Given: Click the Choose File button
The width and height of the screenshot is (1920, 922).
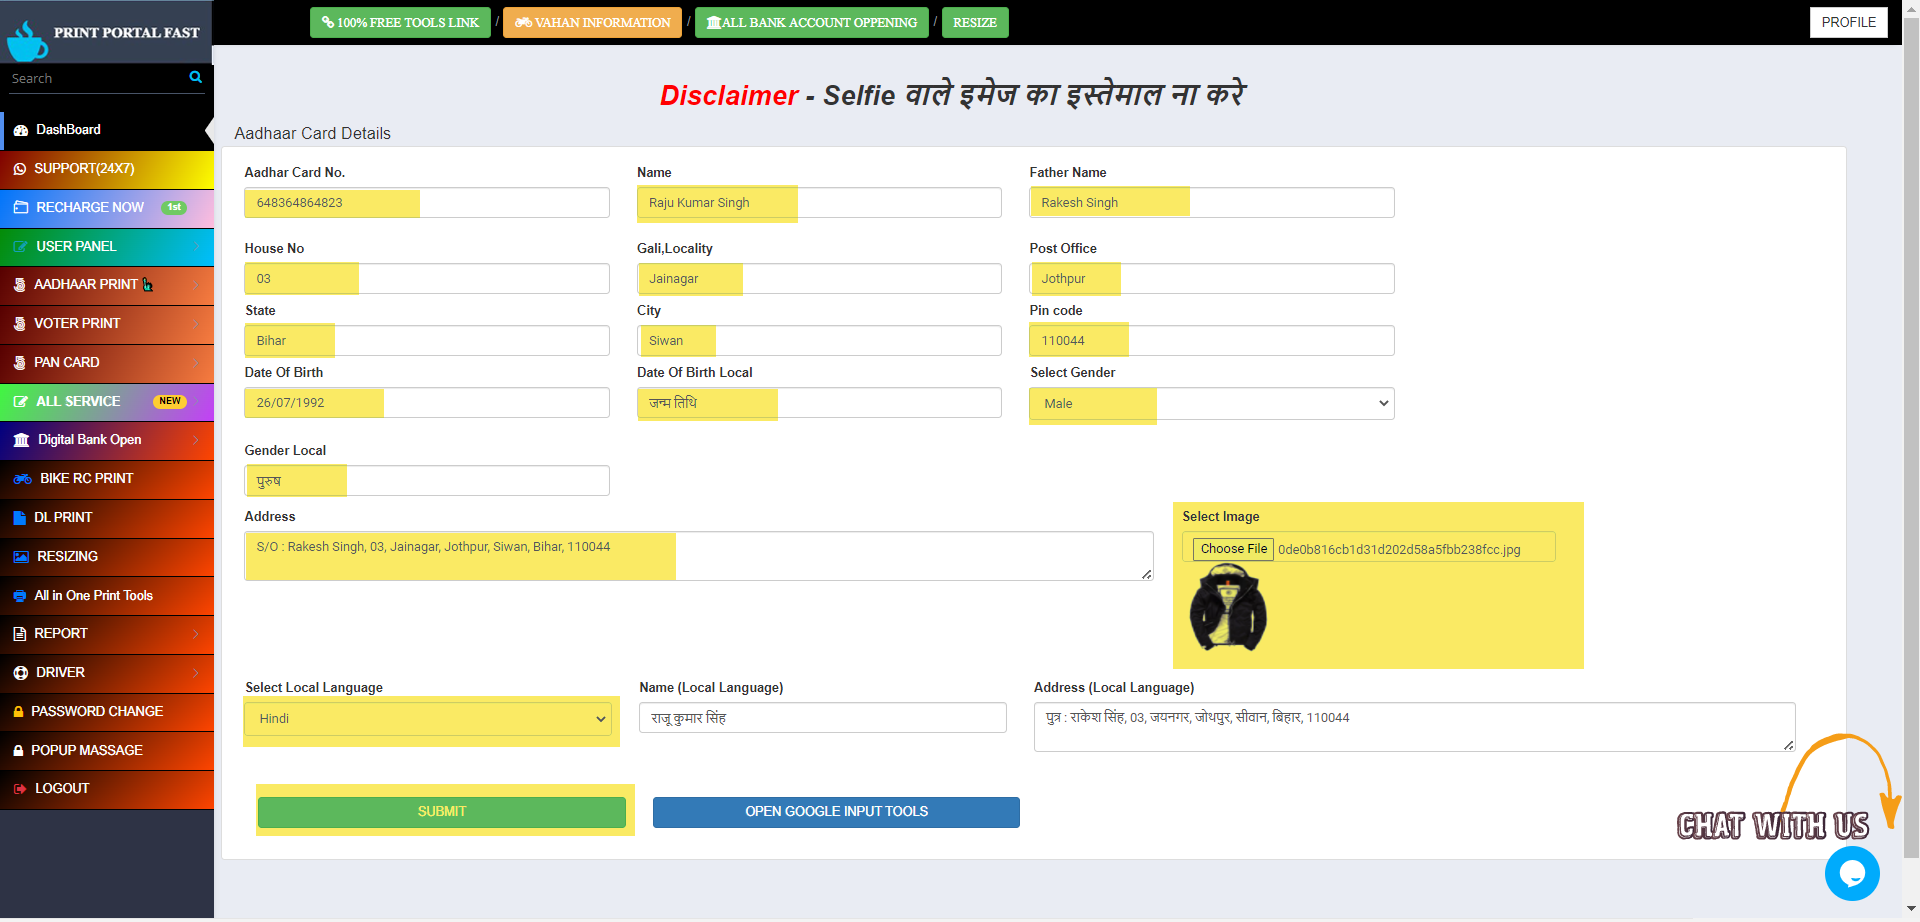Looking at the screenshot, I should (1233, 549).
